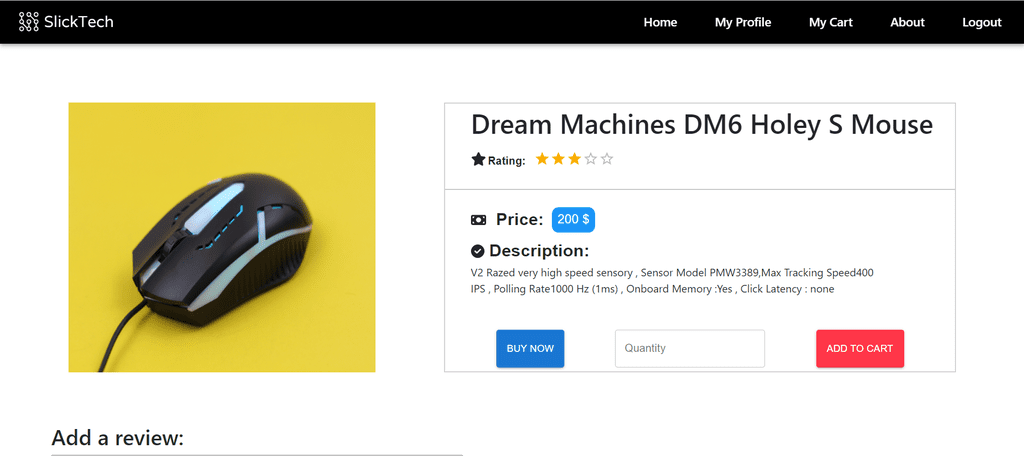Click the BUY NOW button
Viewport: 1024px width, 456px height.
[530, 348]
